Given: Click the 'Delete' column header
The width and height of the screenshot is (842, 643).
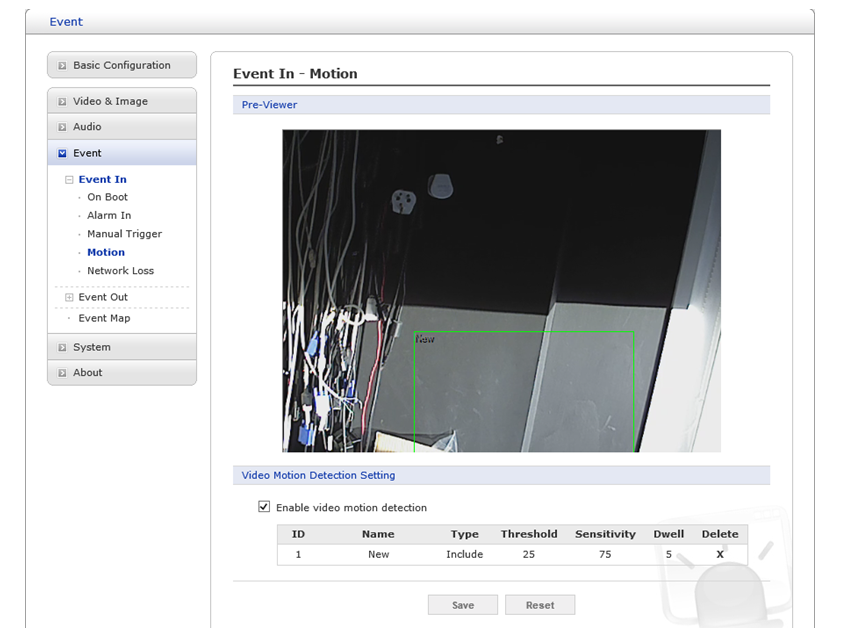Looking at the screenshot, I should 720,534.
